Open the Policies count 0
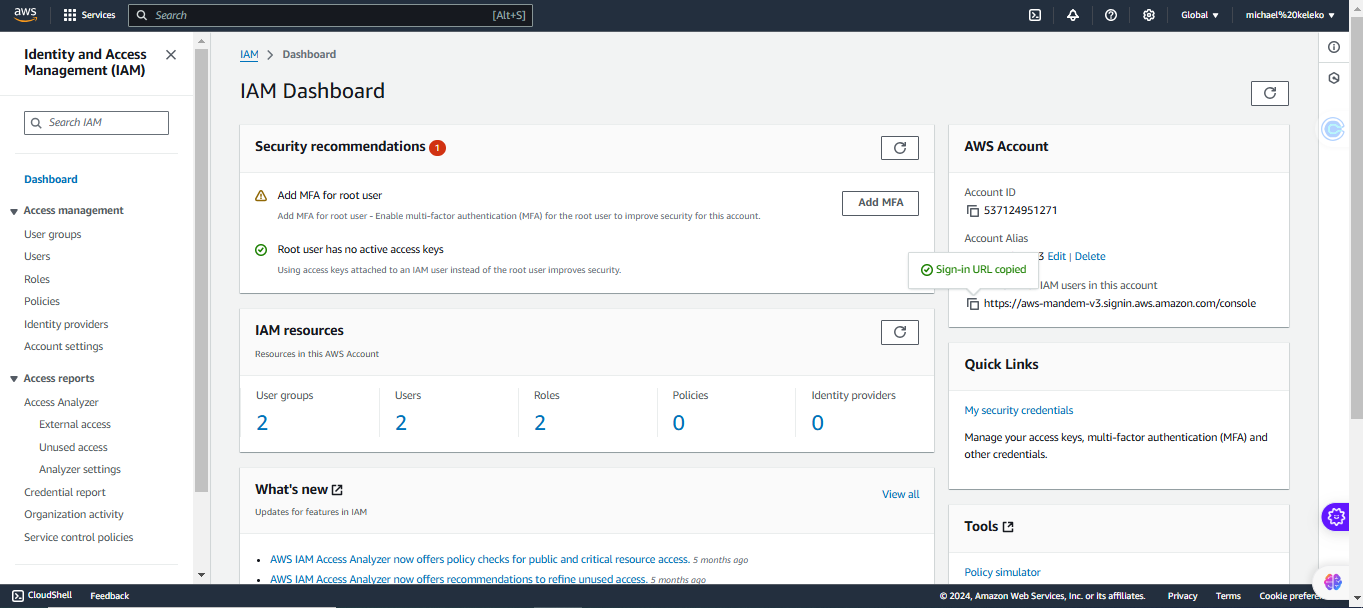Viewport: 1363px width, 608px height. pos(679,423)
